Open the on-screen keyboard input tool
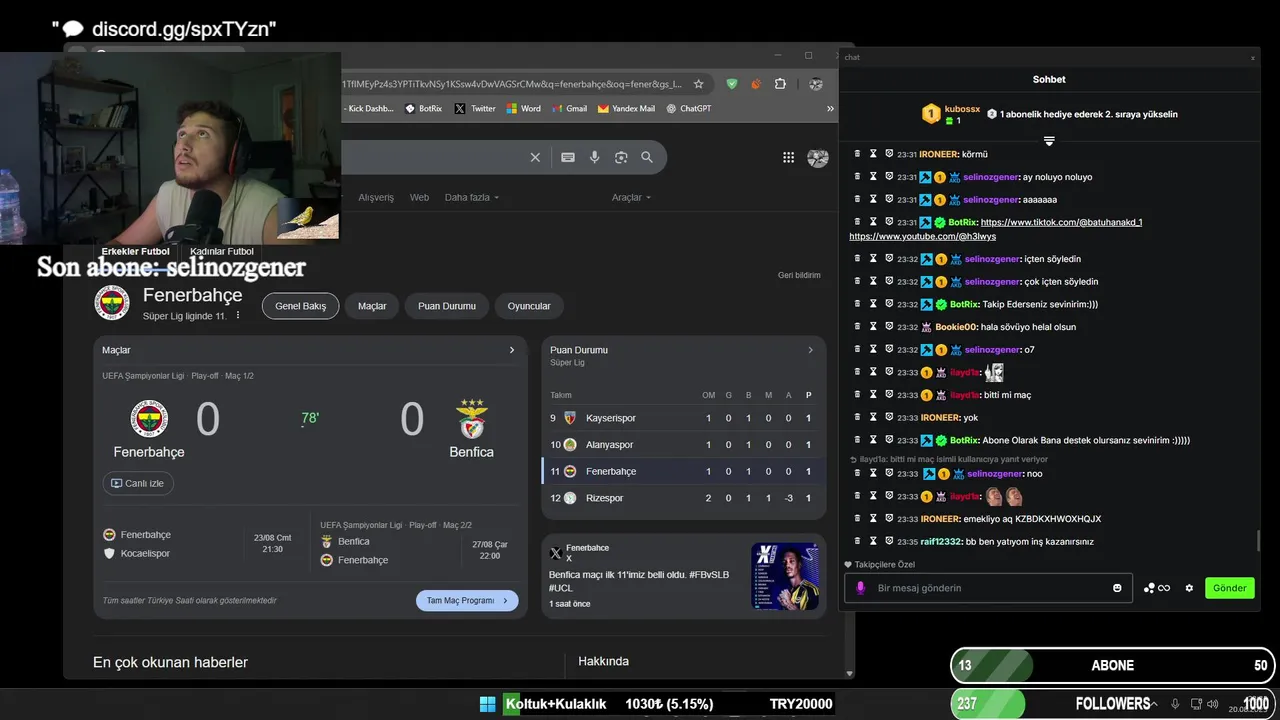 coord(568,157)
